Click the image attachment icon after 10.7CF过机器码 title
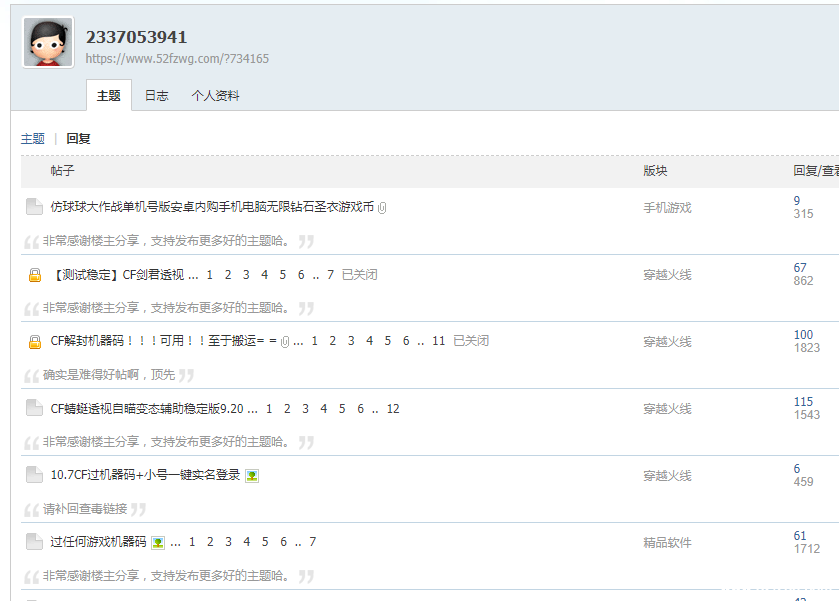 251,475
